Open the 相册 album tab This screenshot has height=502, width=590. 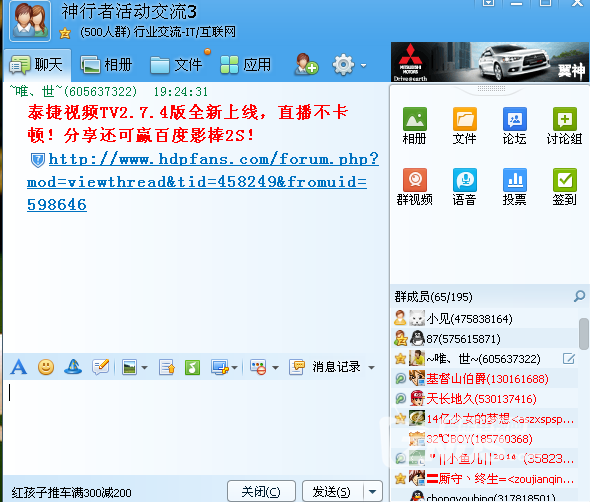(x=106, y=65)
